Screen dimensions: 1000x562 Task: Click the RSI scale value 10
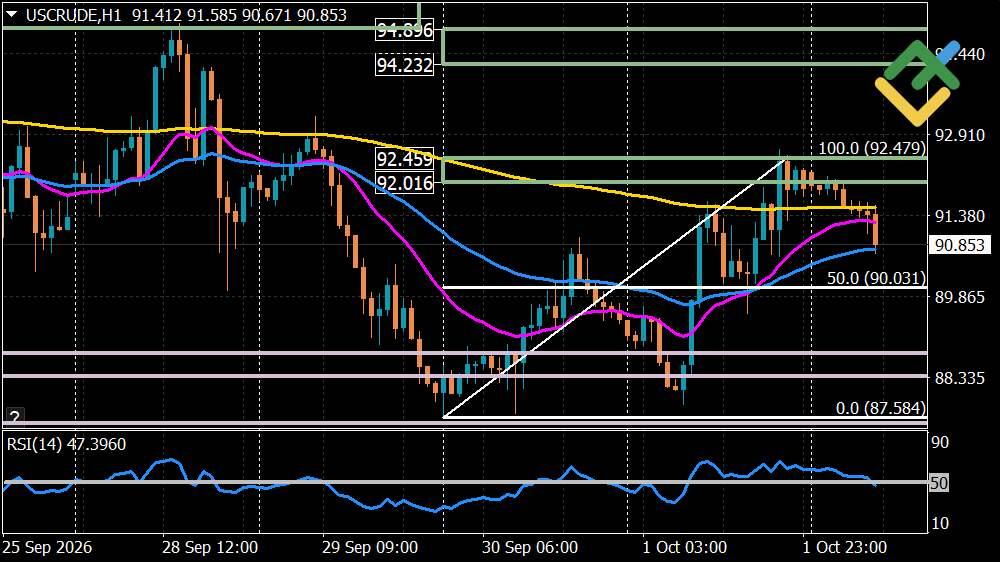(x=940, y=524)
